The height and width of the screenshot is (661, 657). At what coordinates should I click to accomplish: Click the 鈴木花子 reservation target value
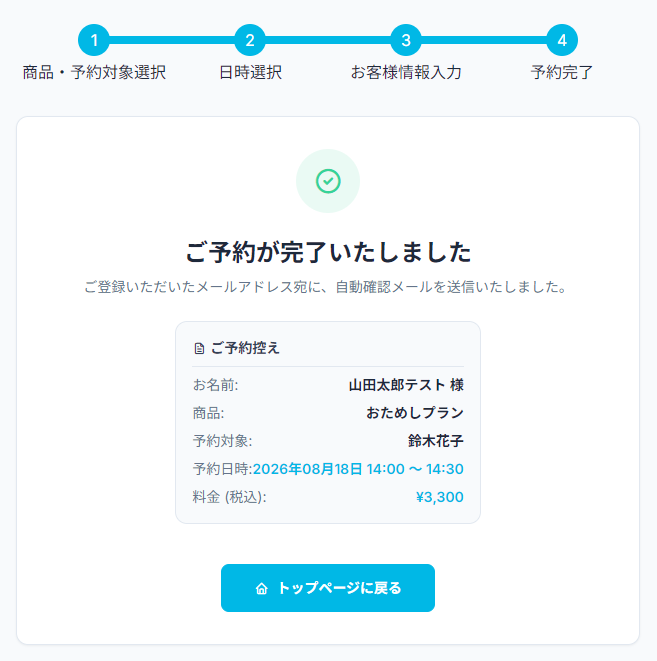436,441
